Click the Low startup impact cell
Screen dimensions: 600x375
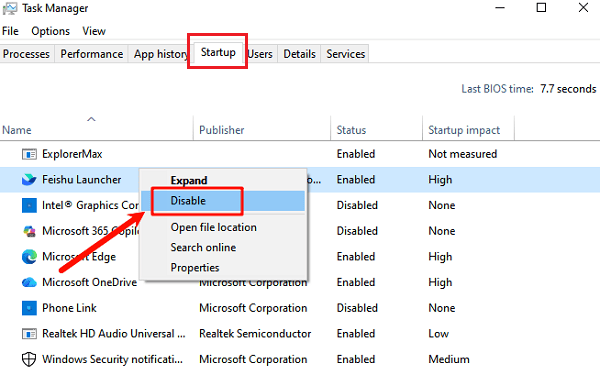[439, 334]
